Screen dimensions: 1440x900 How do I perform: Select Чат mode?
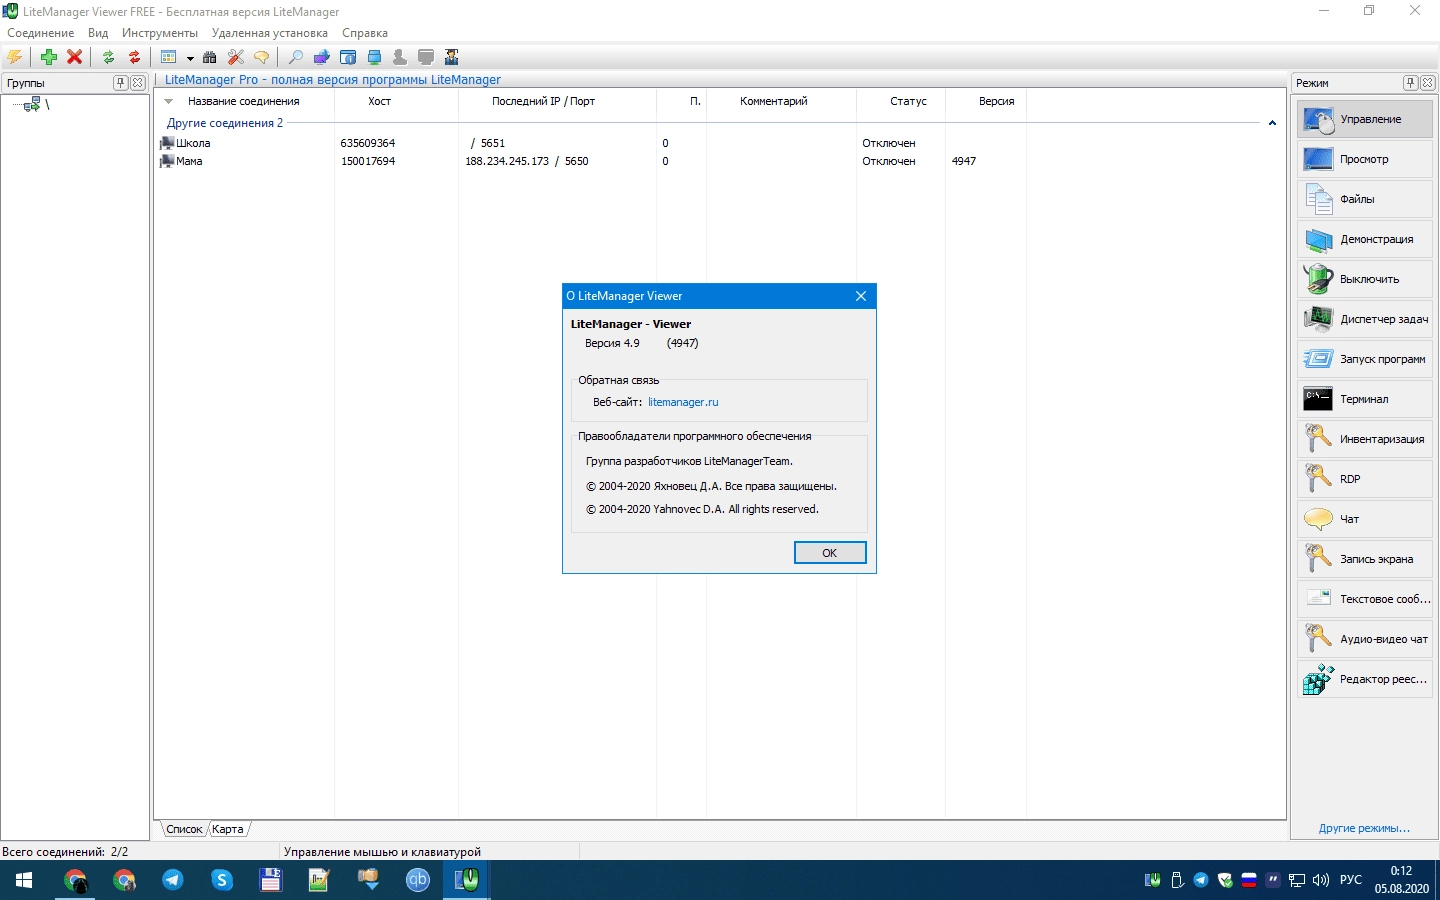coord(1365,519)
